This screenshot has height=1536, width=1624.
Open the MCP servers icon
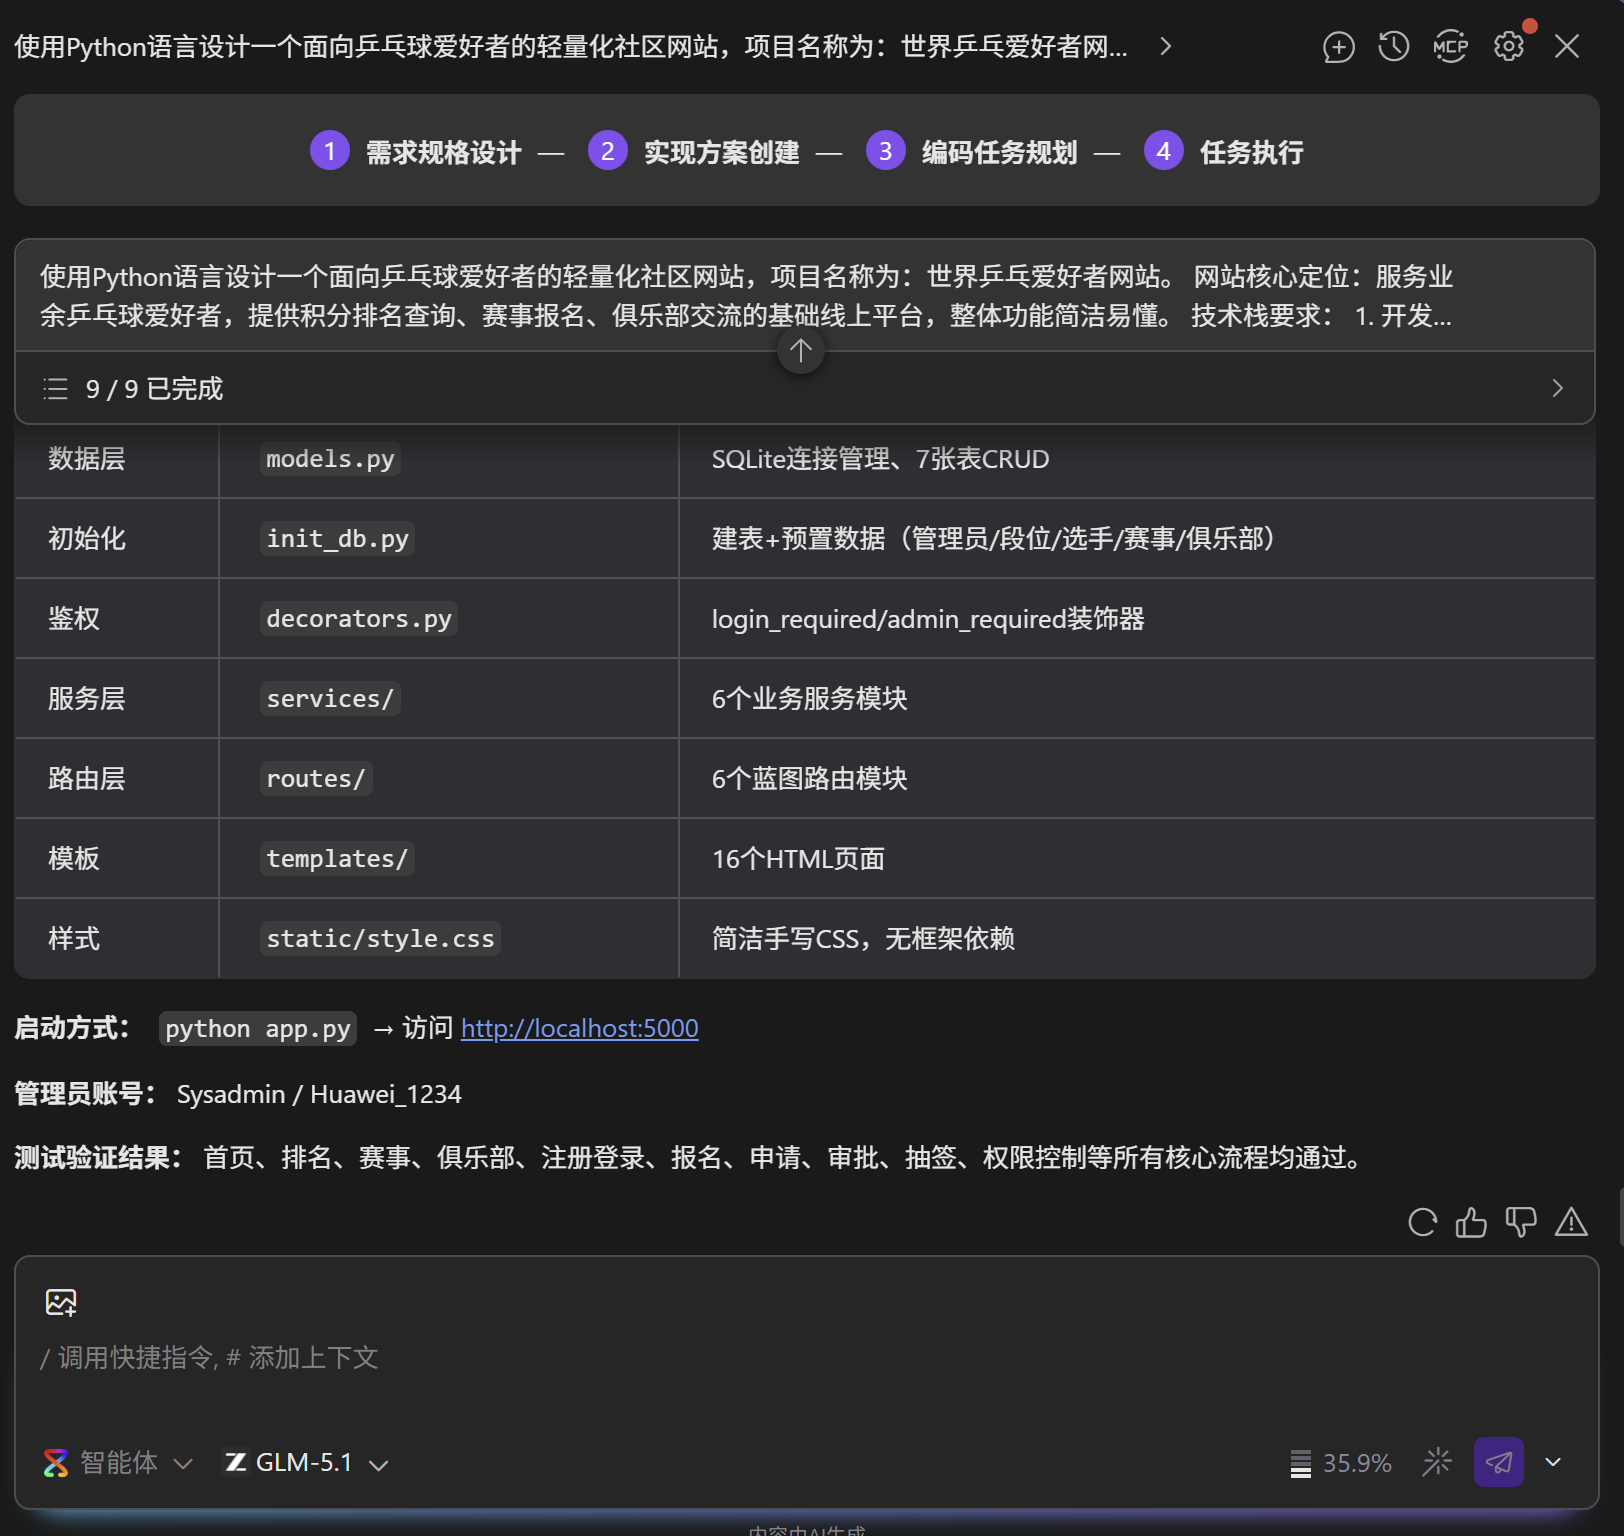click(1450, 47)
